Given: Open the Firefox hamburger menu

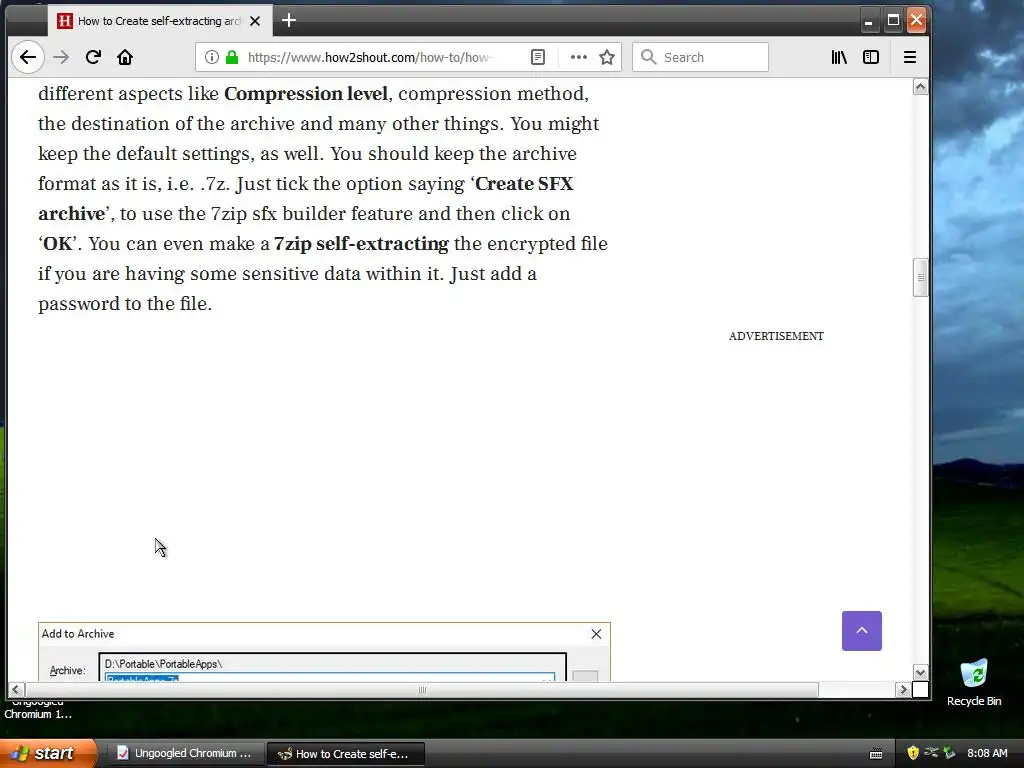Looking at the screenshot, I should pyautogui.click(x=910, y=57).
